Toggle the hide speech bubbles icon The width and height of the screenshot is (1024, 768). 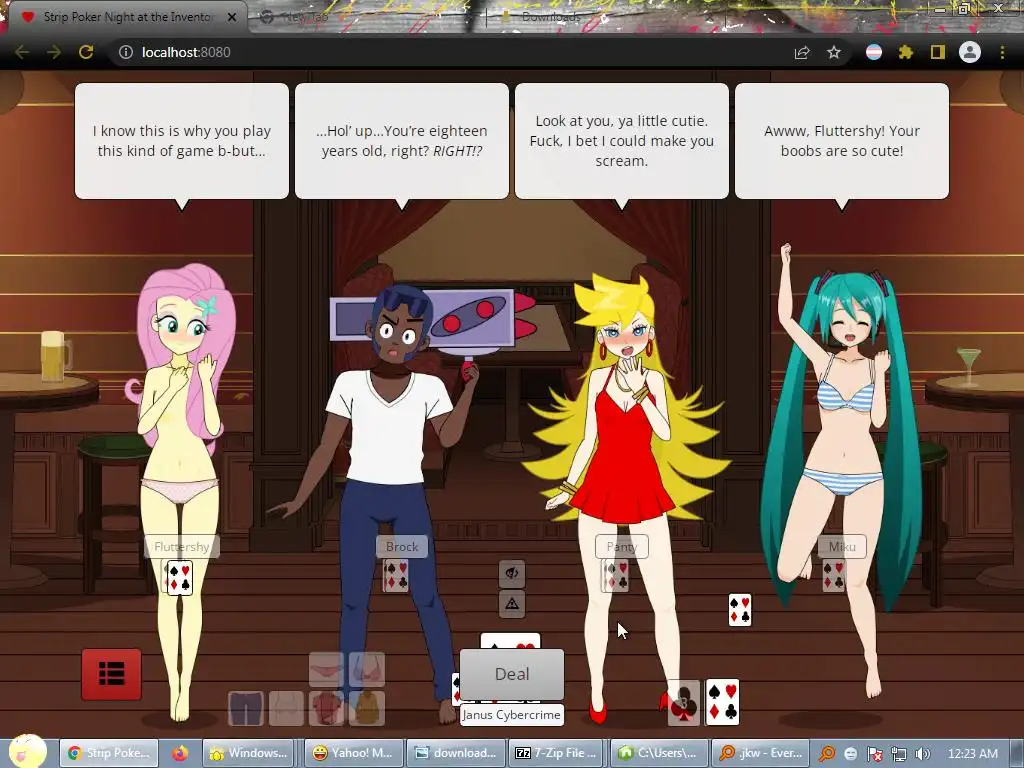(x=512, y=573)
